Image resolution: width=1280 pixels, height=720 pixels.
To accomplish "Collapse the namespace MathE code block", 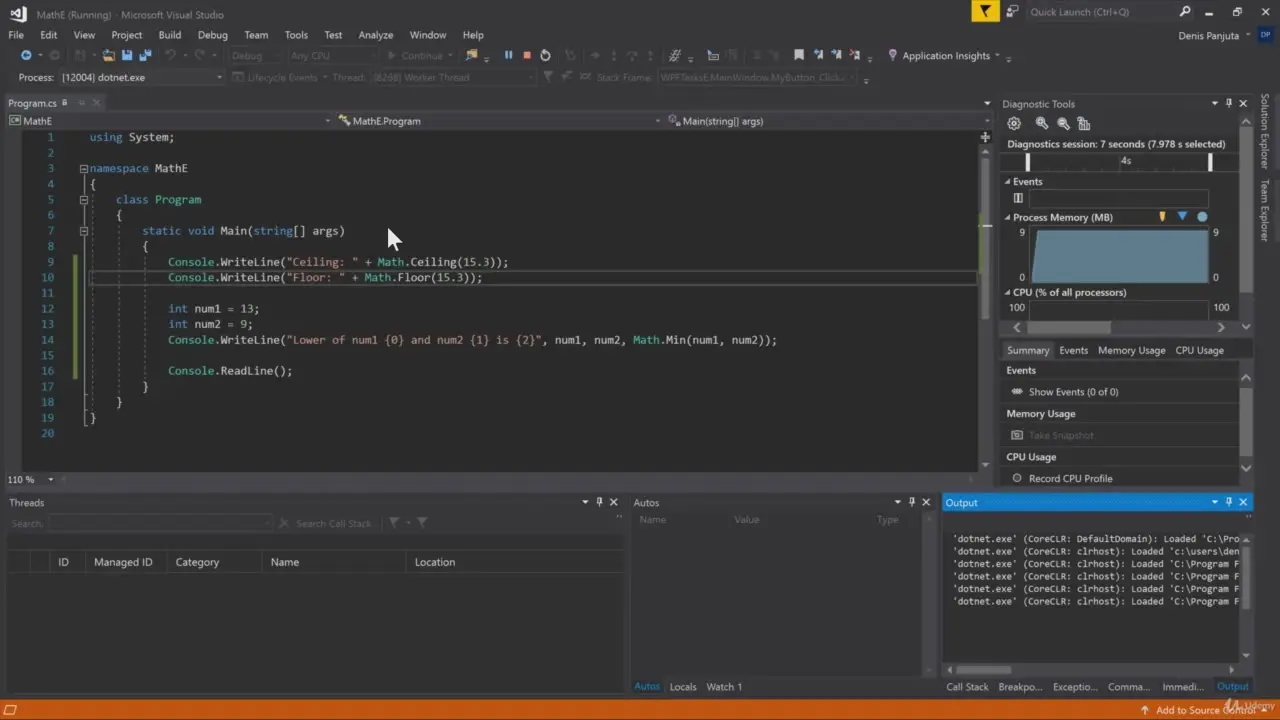I will (x=84, y=169).
